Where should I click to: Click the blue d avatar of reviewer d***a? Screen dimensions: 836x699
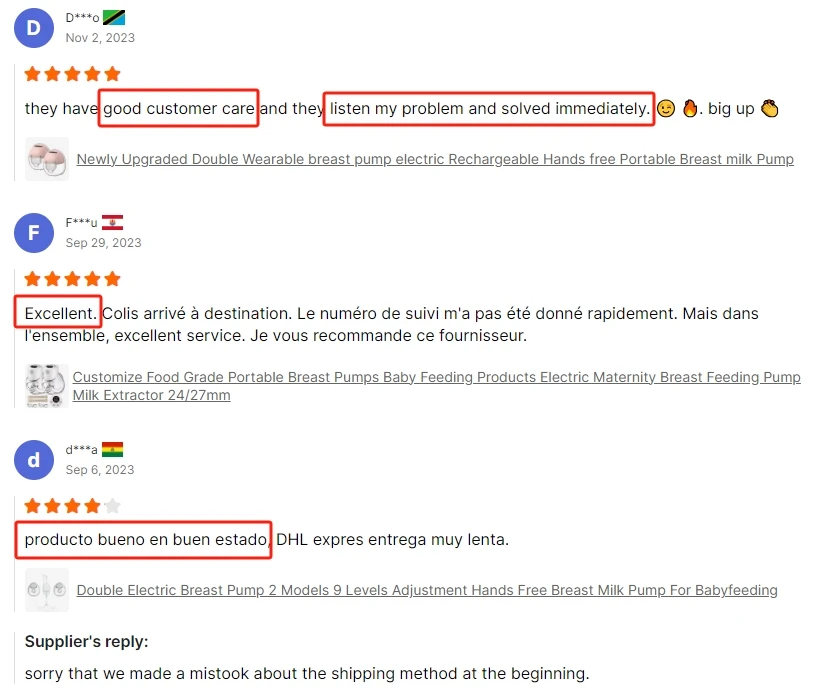pyautogui.click(x=34, y=460)
